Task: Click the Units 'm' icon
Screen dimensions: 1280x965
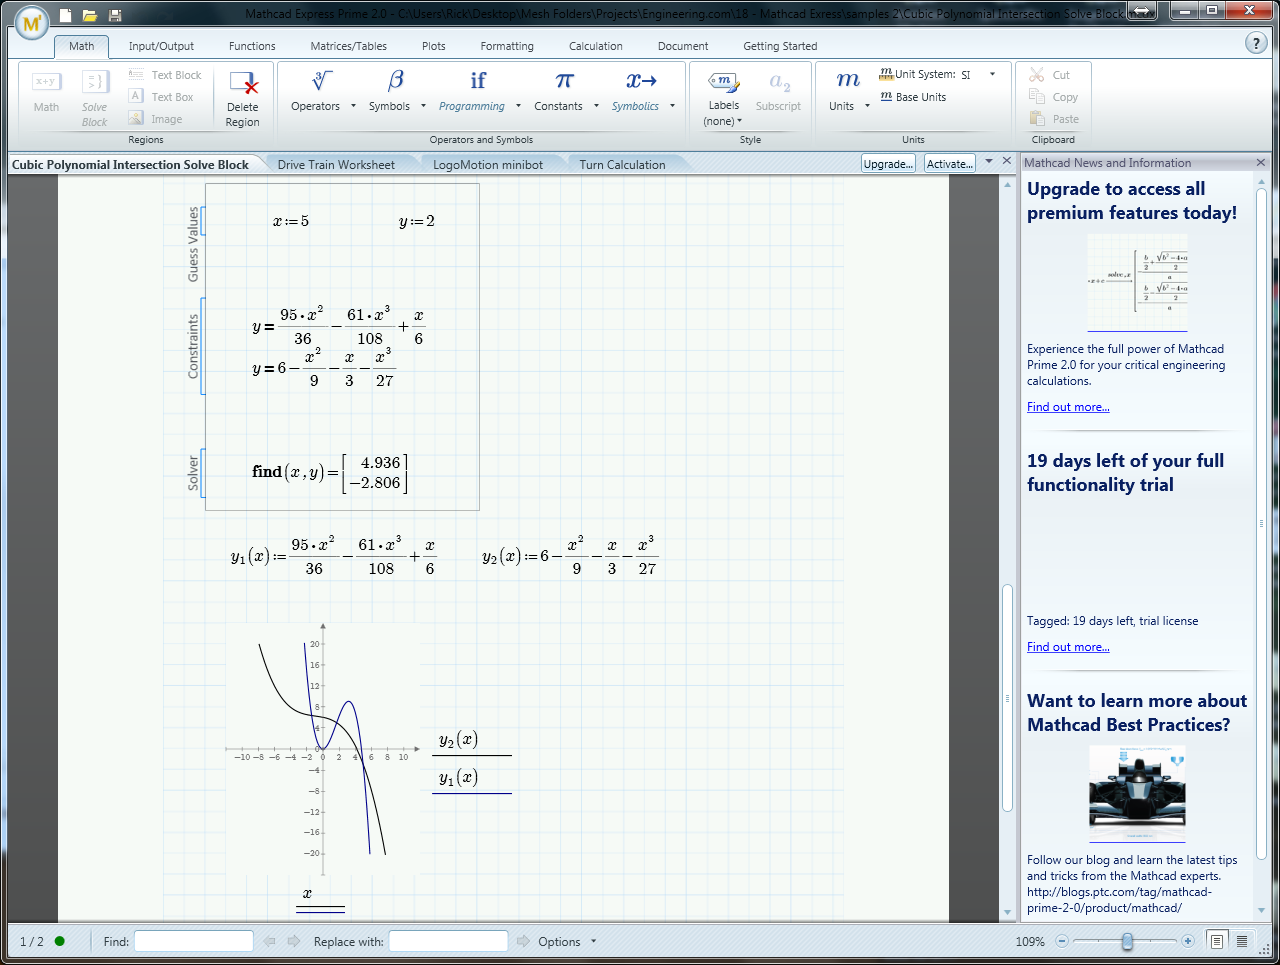Action: click(x=848, y=81)
